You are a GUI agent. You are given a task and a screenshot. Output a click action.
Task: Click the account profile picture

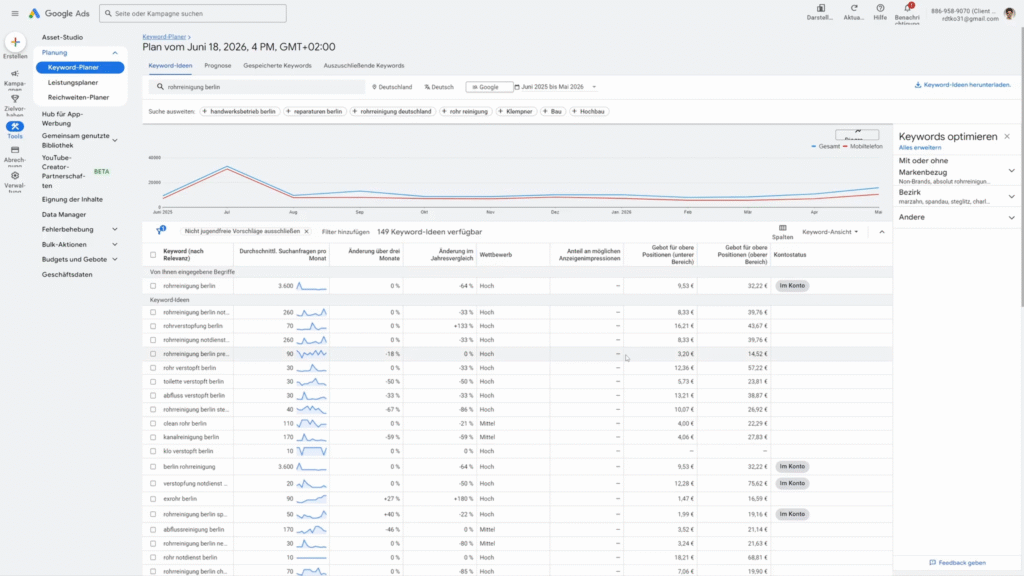tap(1010, 14)
